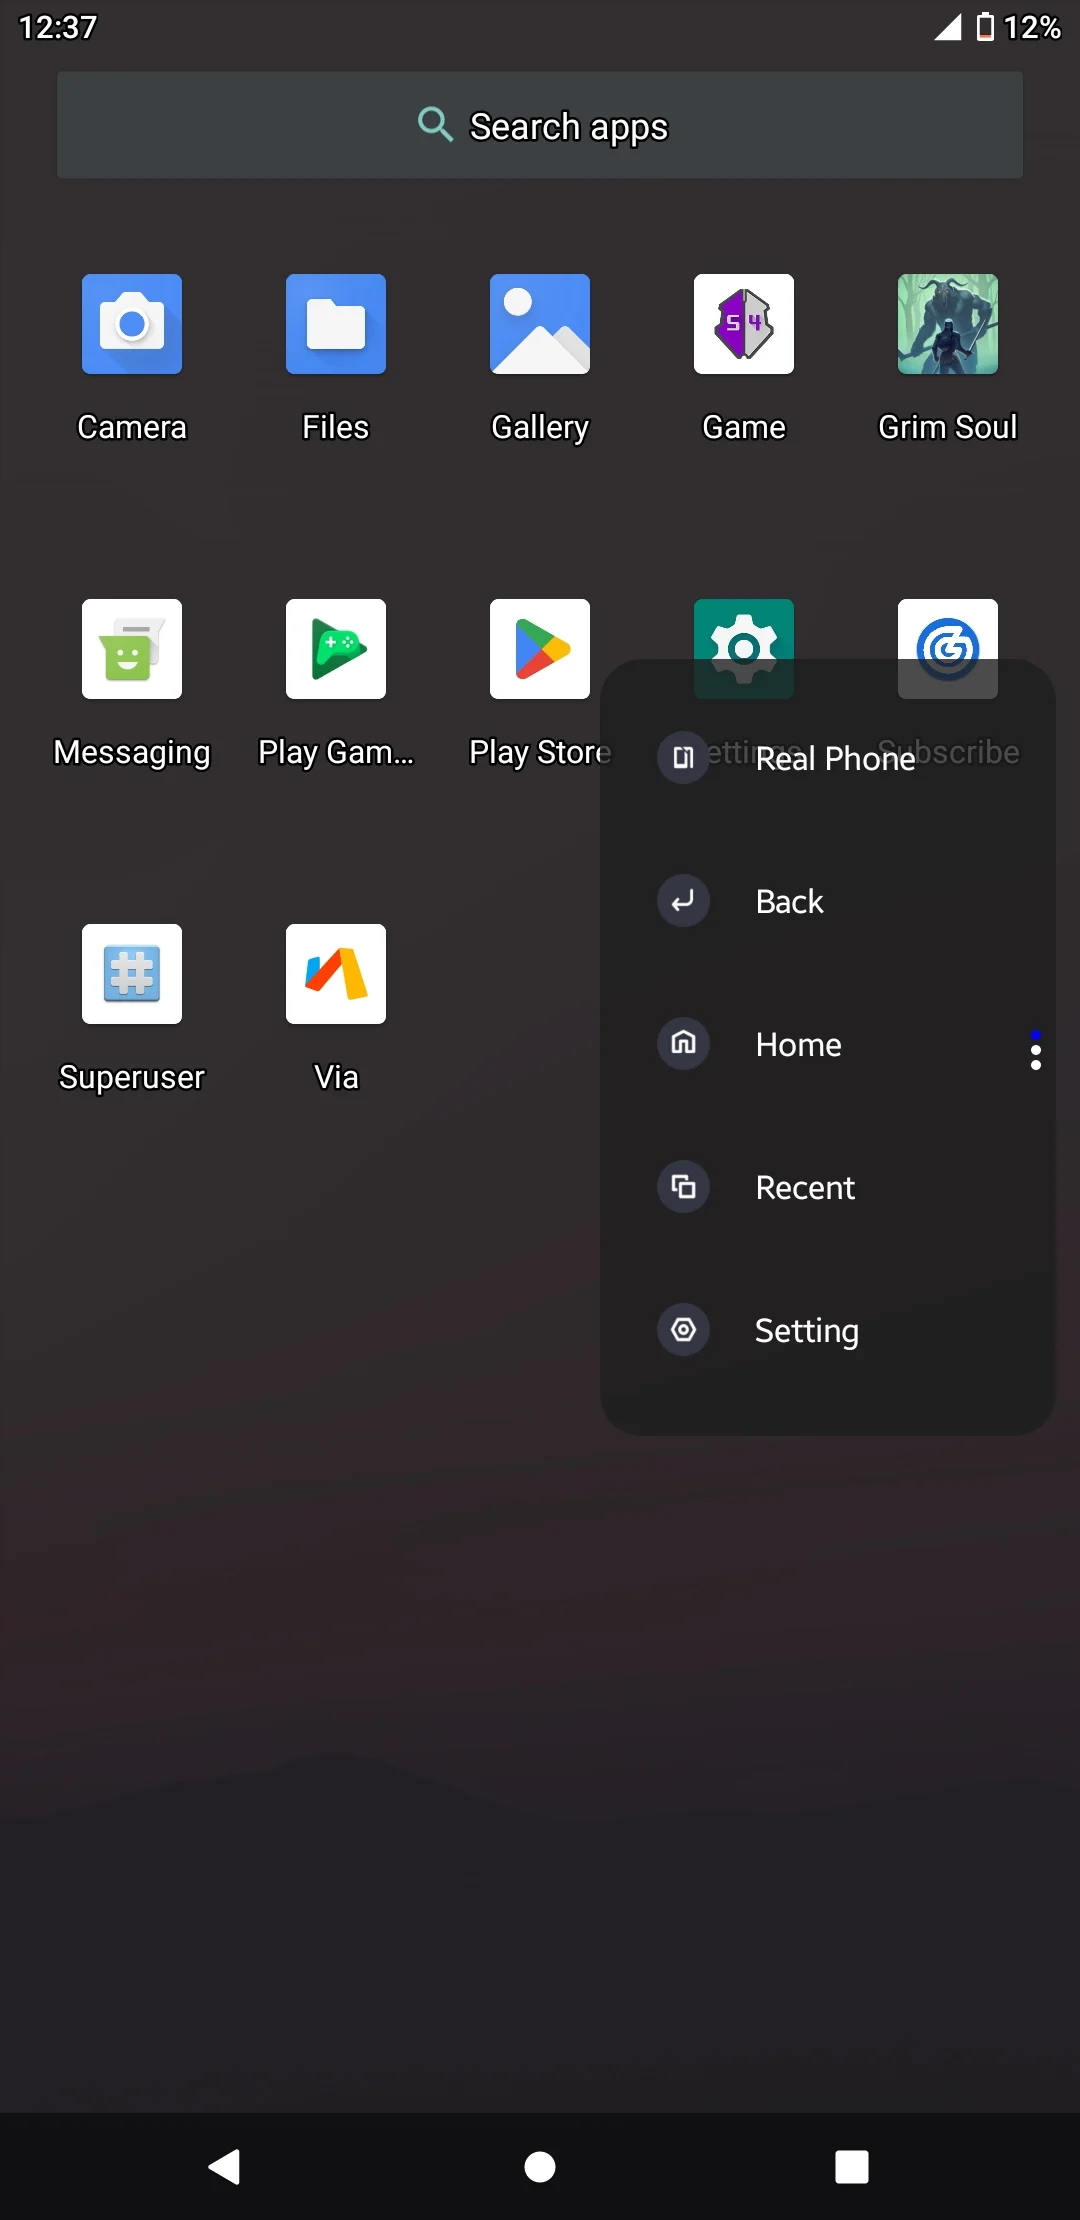The width and height of the screenshot is (1080, 2220).
Task: Launch the Game app icon
Action: point(744,325)
